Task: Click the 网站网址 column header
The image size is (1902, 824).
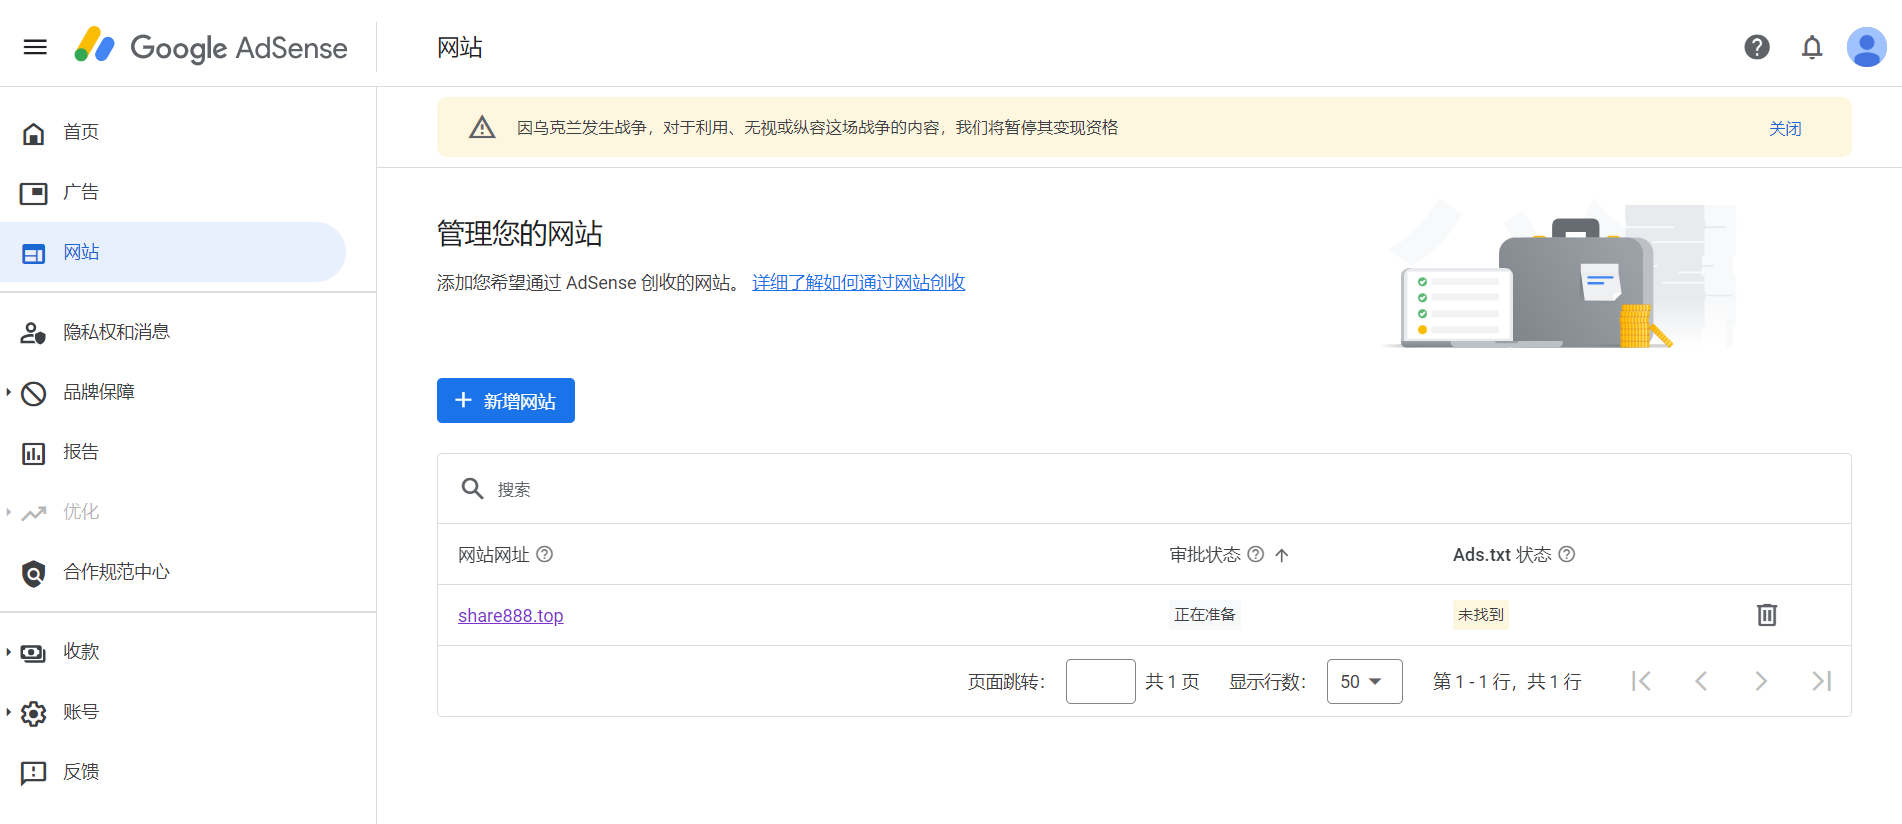Action: click(494, 554)
